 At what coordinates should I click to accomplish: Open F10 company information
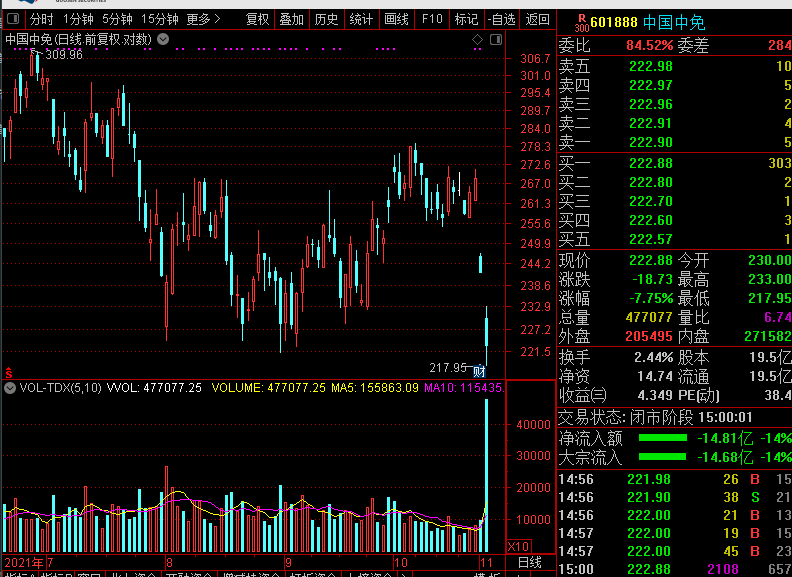click(x=432, y=19)
